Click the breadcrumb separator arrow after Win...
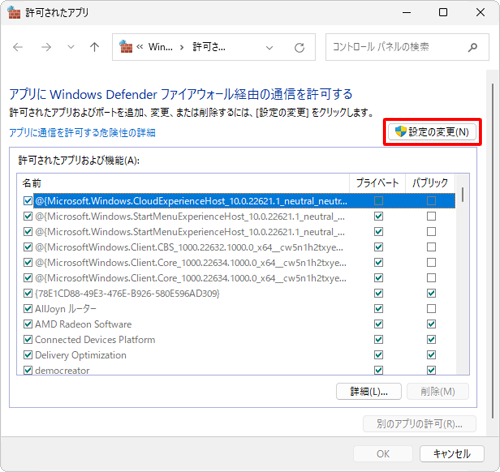The height and width of the screenshot is (472, 500). click(182, 48)
